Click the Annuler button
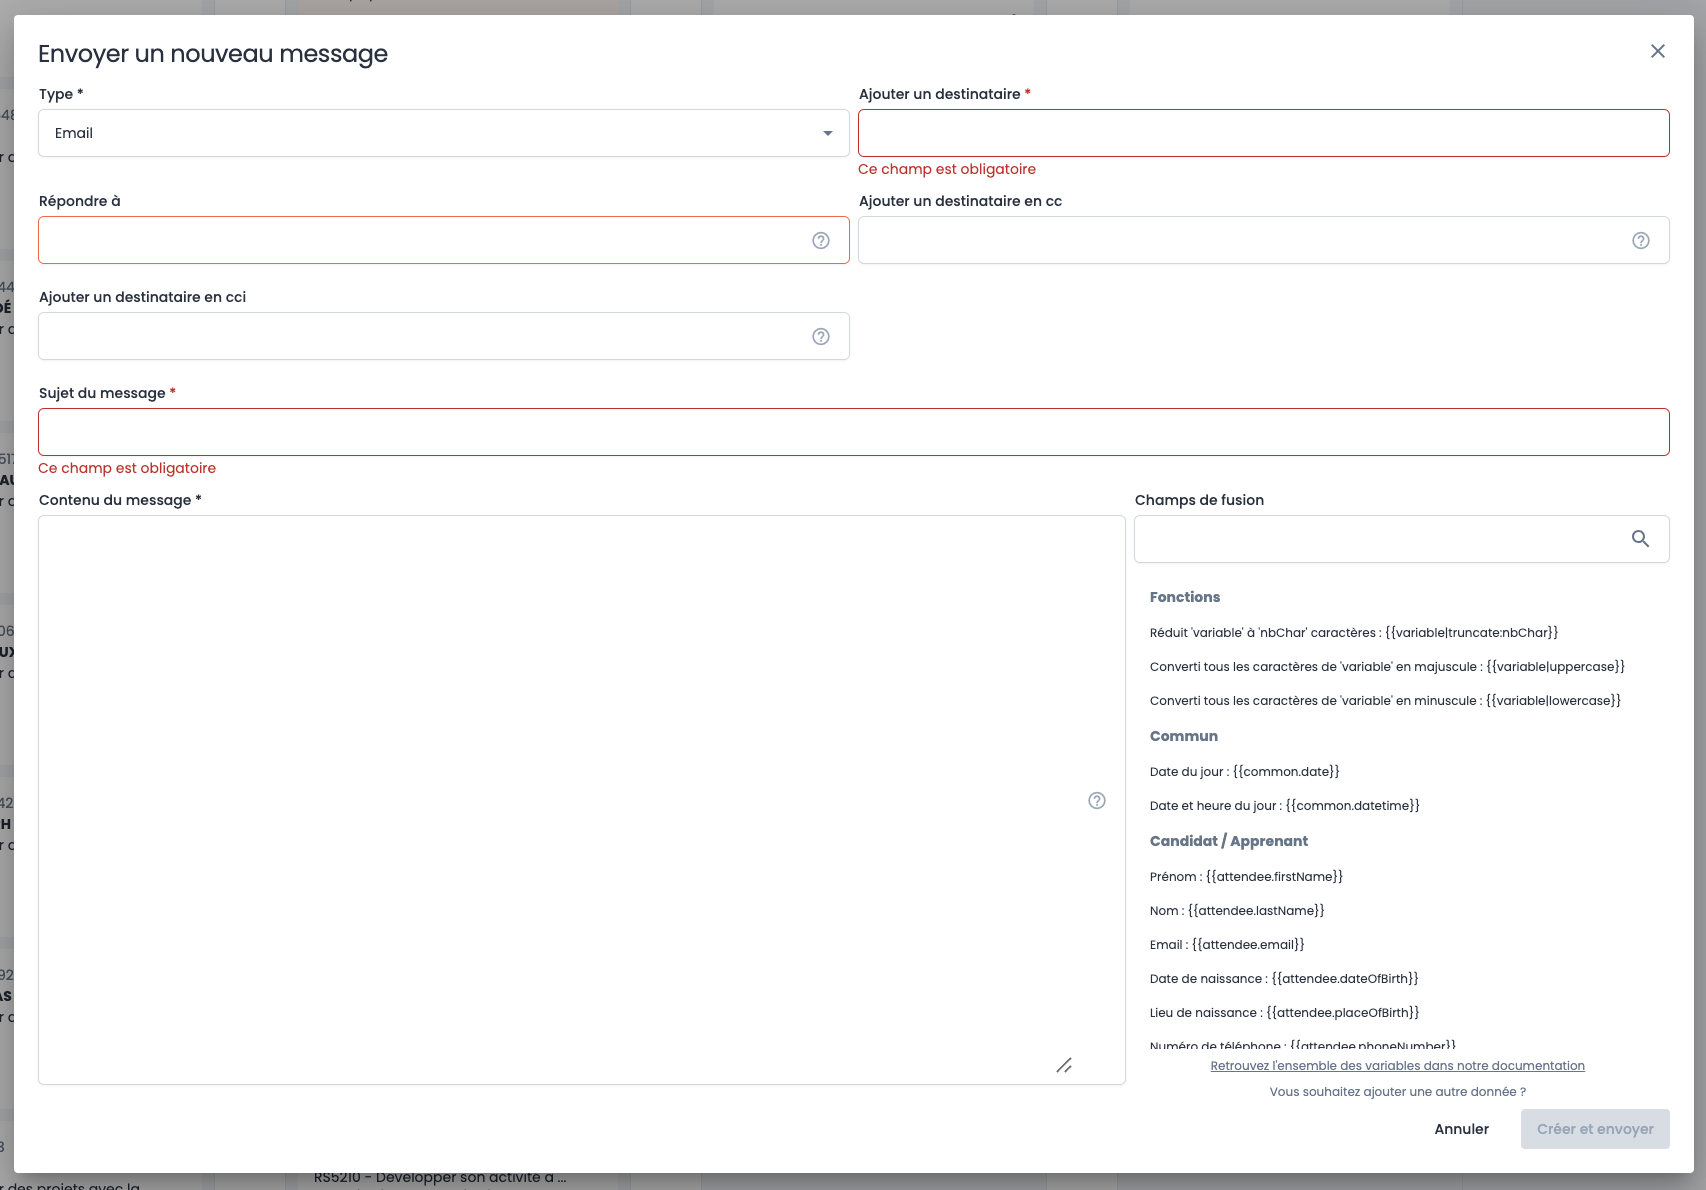Screen dimensions: 1706x1190 (x=1461, y=1129)
